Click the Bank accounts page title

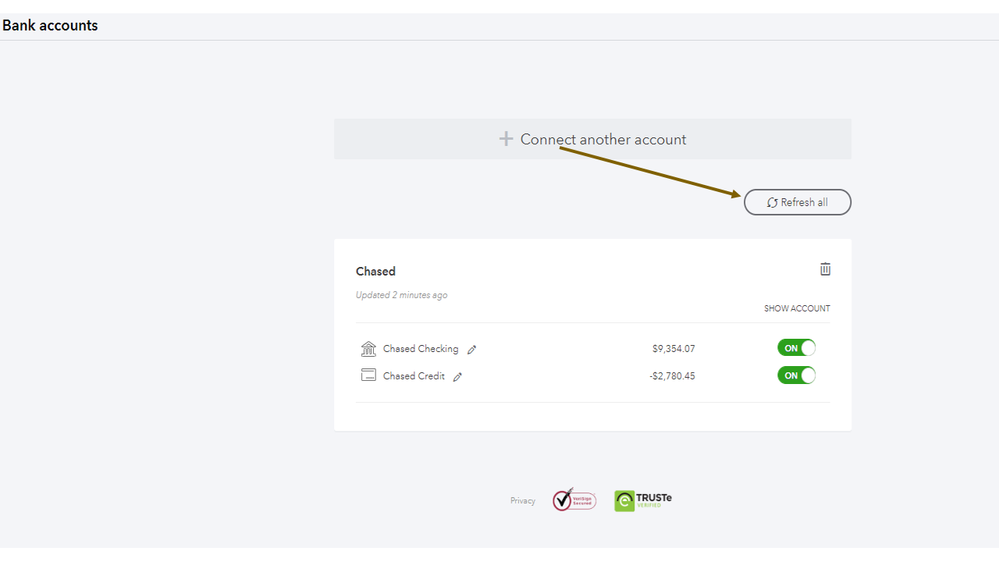(x=50, y=26)
